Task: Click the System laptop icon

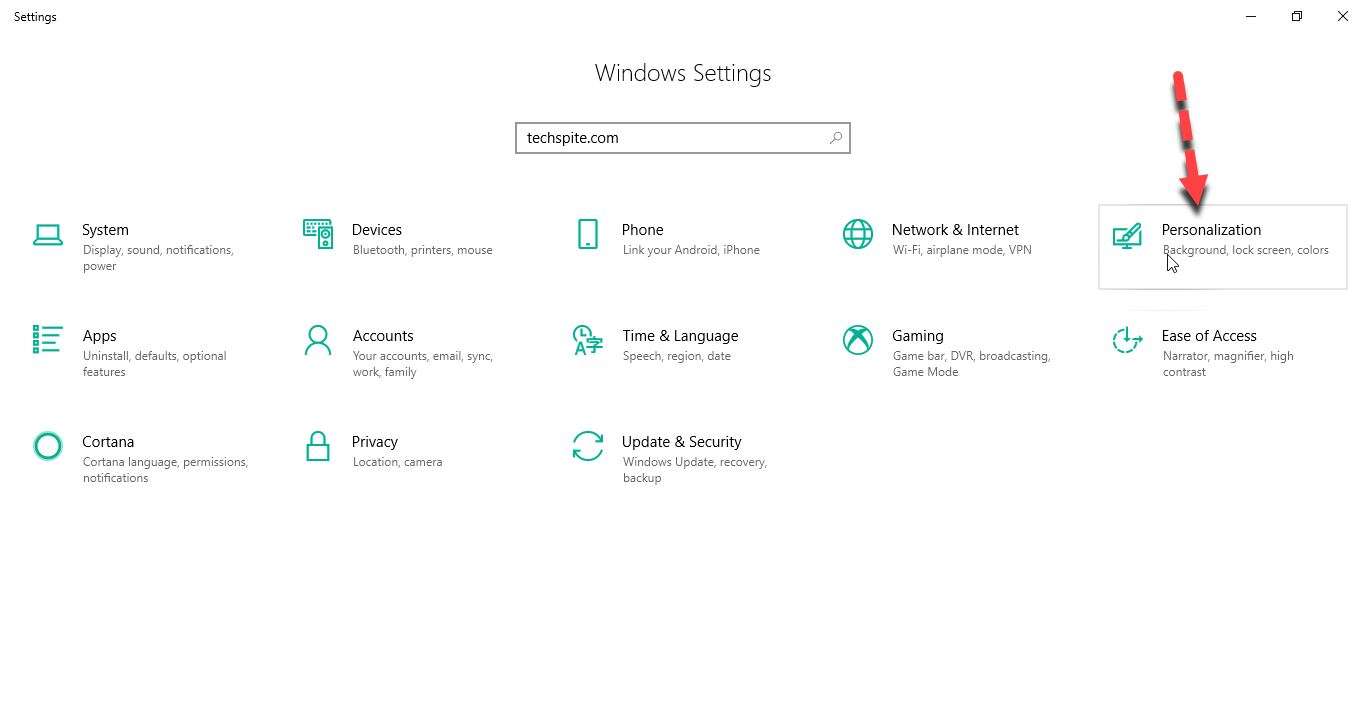Action: pyautogui.click(x=48, y=235)
